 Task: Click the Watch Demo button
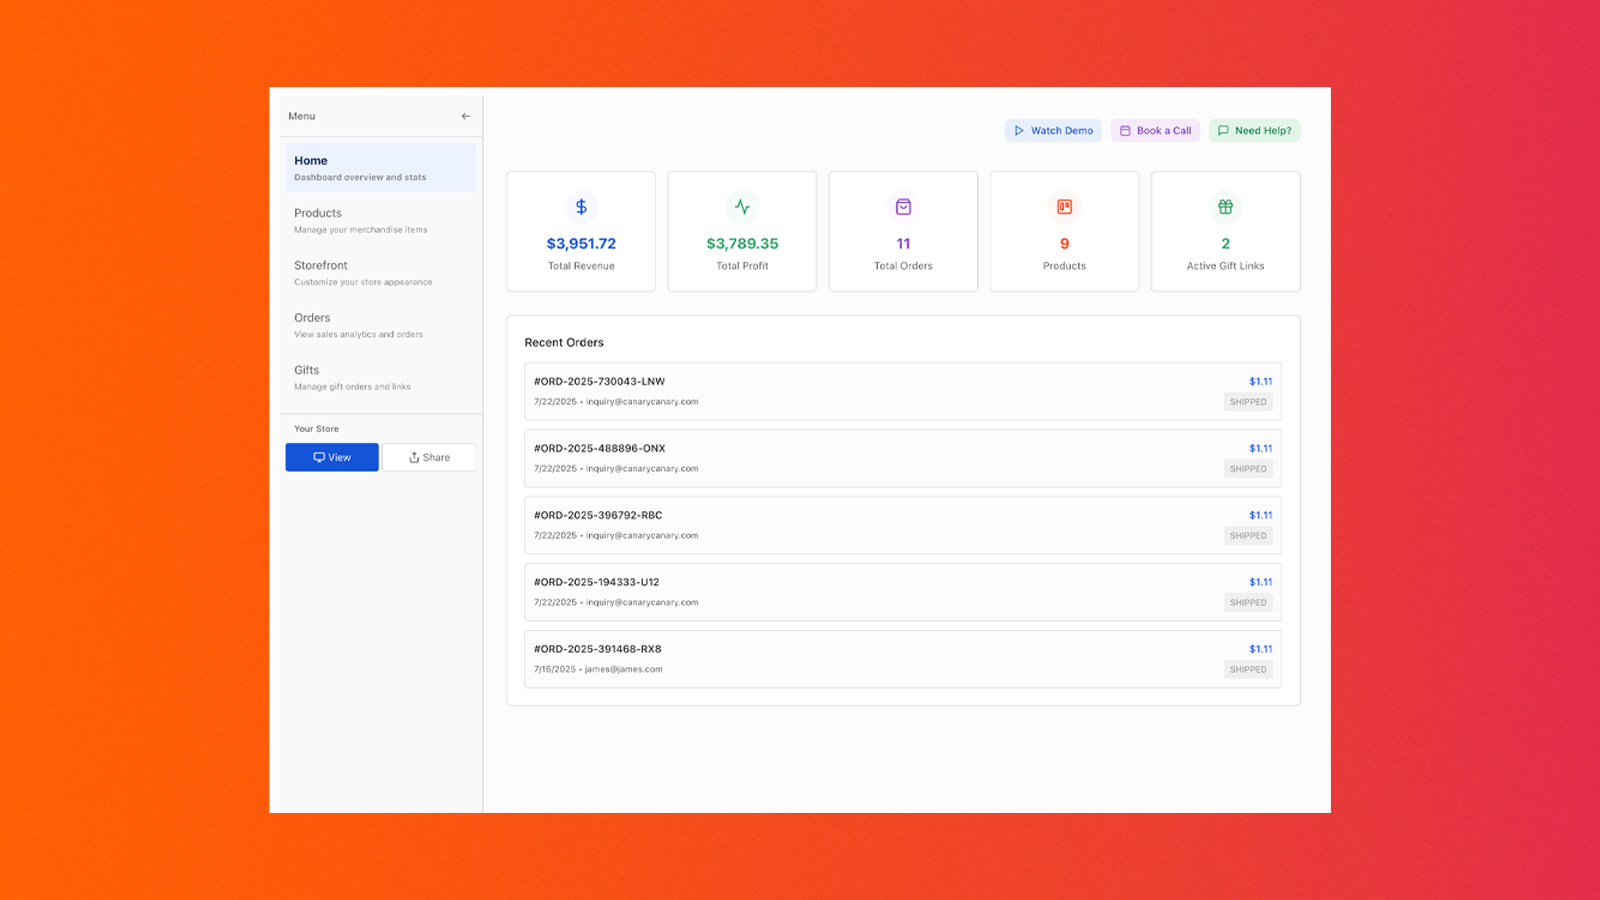point(1053,130)
